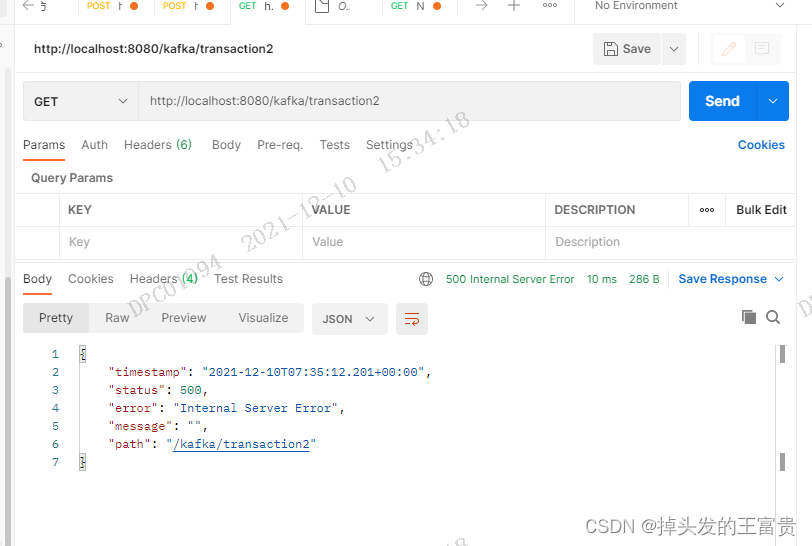Open the Headers (6) request tab
The width and height of the screenshot is (812, 546).
click(x=158, y=145)
